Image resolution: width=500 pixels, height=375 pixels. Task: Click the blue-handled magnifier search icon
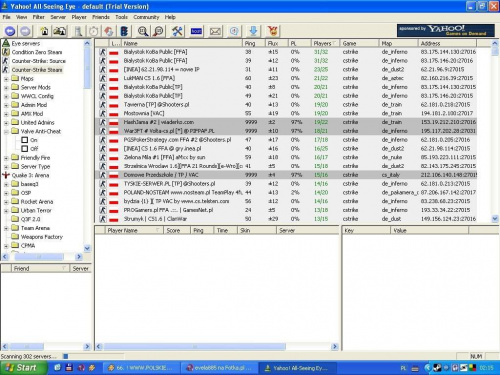tap(143, 31)
